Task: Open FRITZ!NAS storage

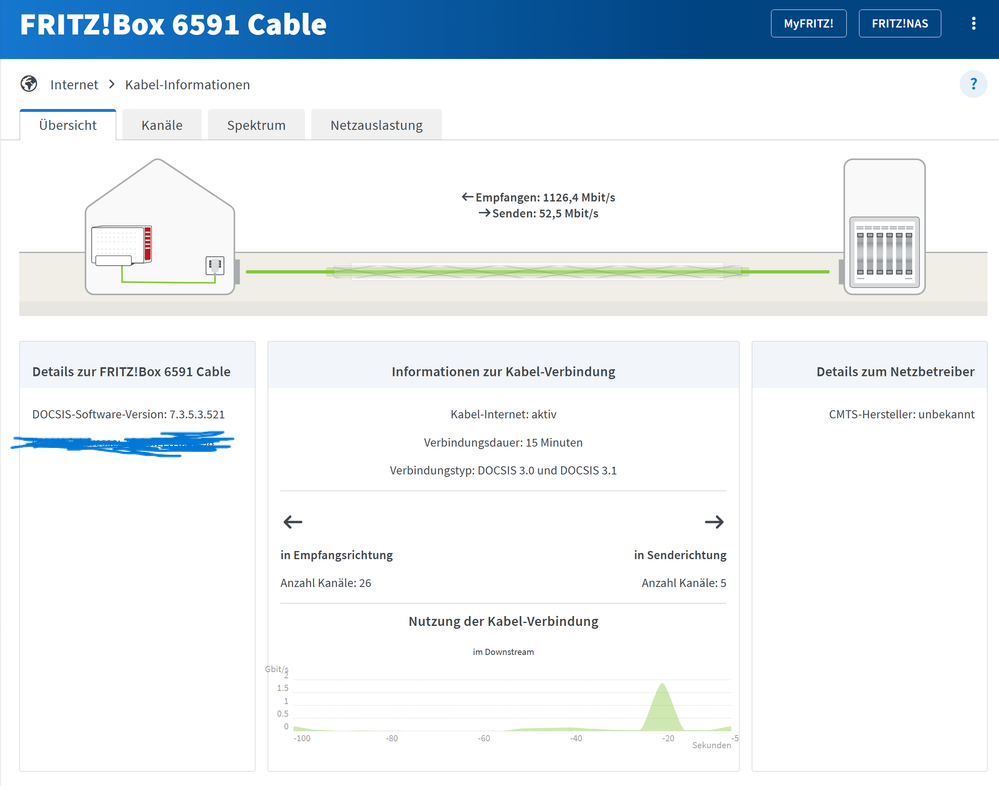Action: coord(900,24)
